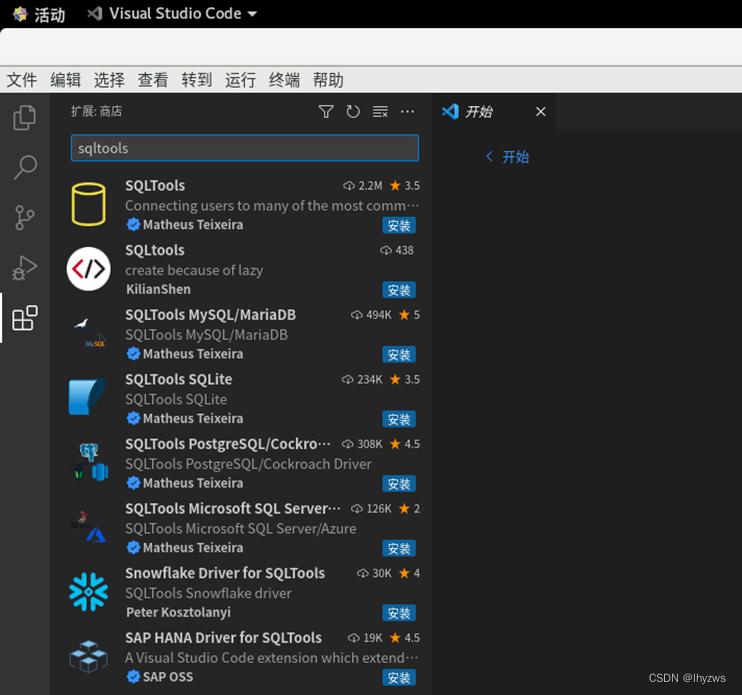Viewport: 742px width, 695px height.
Task: Open the SQLTools SQLite title
Action: coord(179,379)
